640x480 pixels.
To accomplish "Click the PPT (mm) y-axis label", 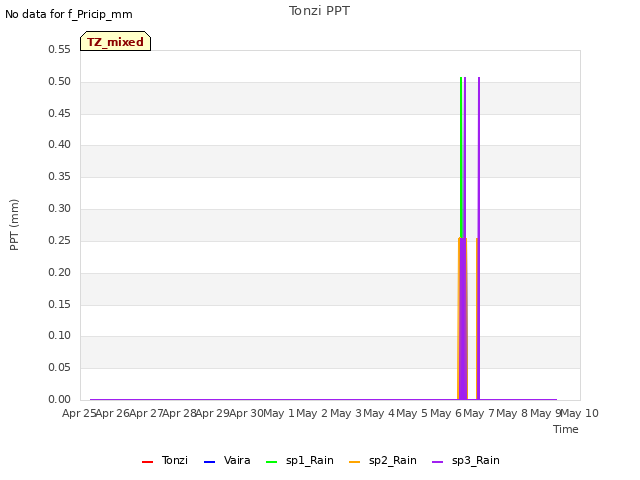I will tap(14, 224).
